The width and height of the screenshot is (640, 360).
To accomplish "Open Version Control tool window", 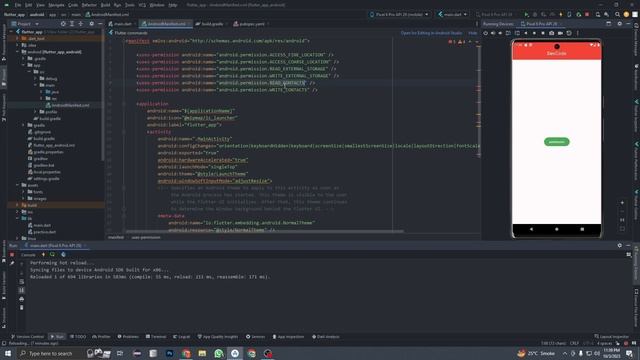I will tap(27, 337).
